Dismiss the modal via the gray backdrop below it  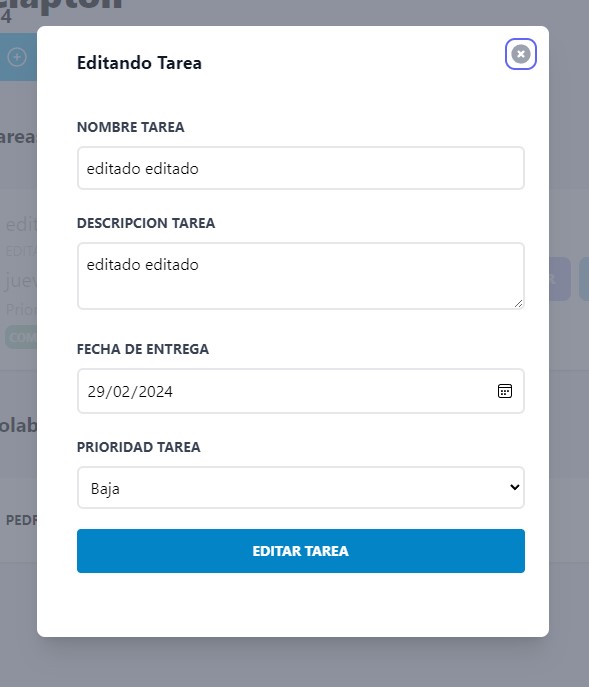coord(294,662)
